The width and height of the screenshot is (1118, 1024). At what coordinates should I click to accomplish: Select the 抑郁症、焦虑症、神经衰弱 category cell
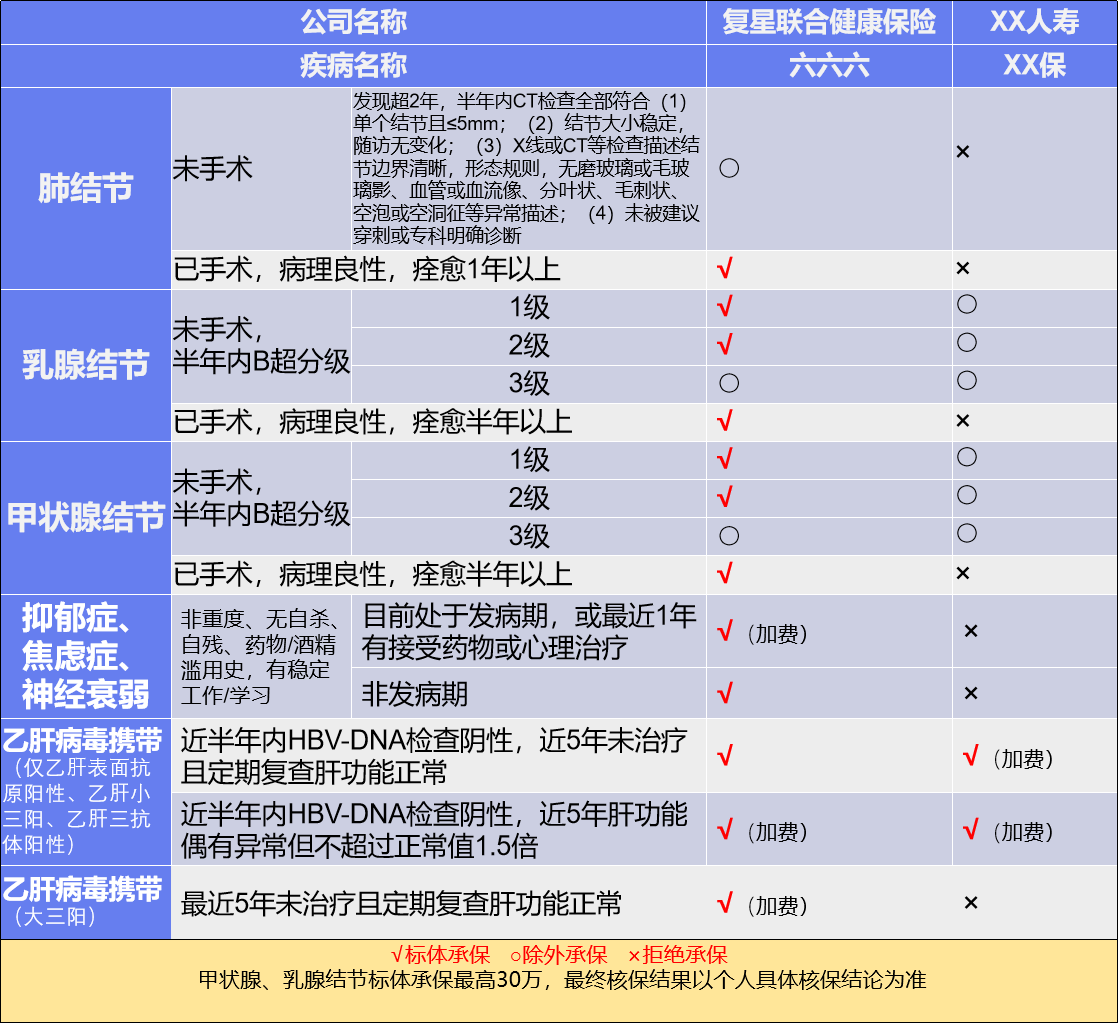pyautogui.click(x=86, y=655)
